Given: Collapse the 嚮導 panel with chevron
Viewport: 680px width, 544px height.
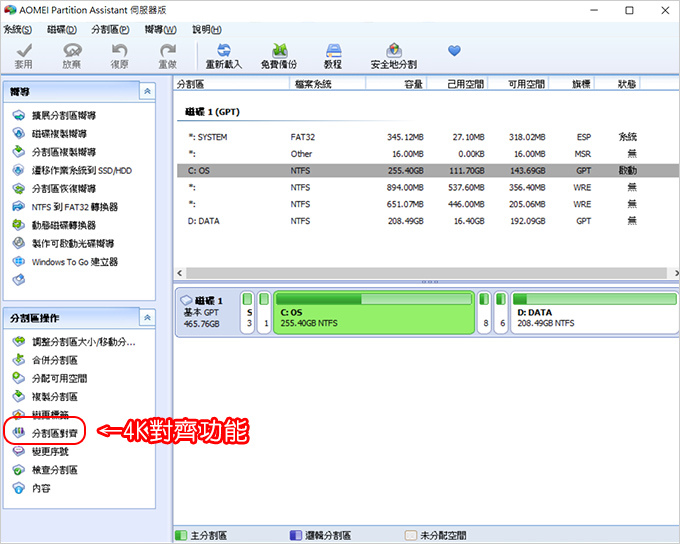Looking at the screenshot, I should (x=147, y=91).
